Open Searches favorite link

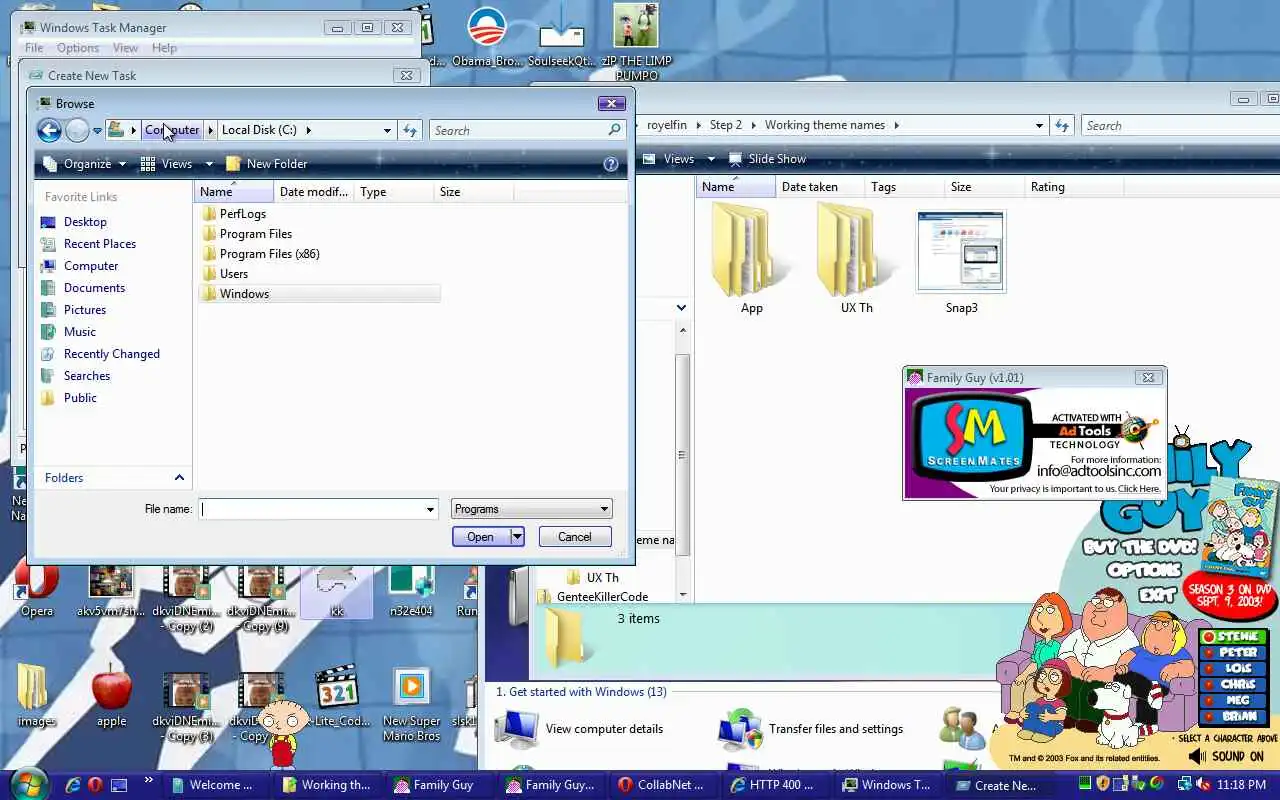87,376
